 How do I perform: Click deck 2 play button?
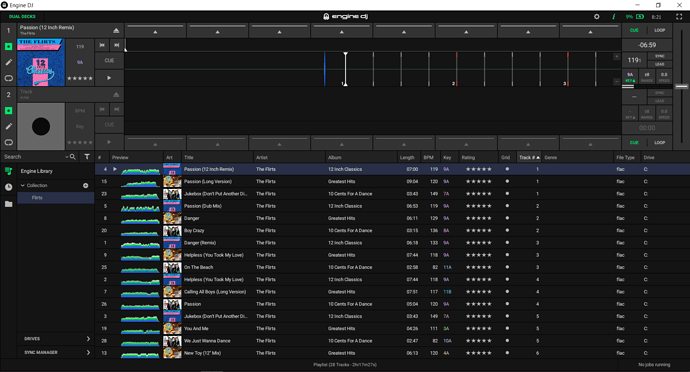109,142
